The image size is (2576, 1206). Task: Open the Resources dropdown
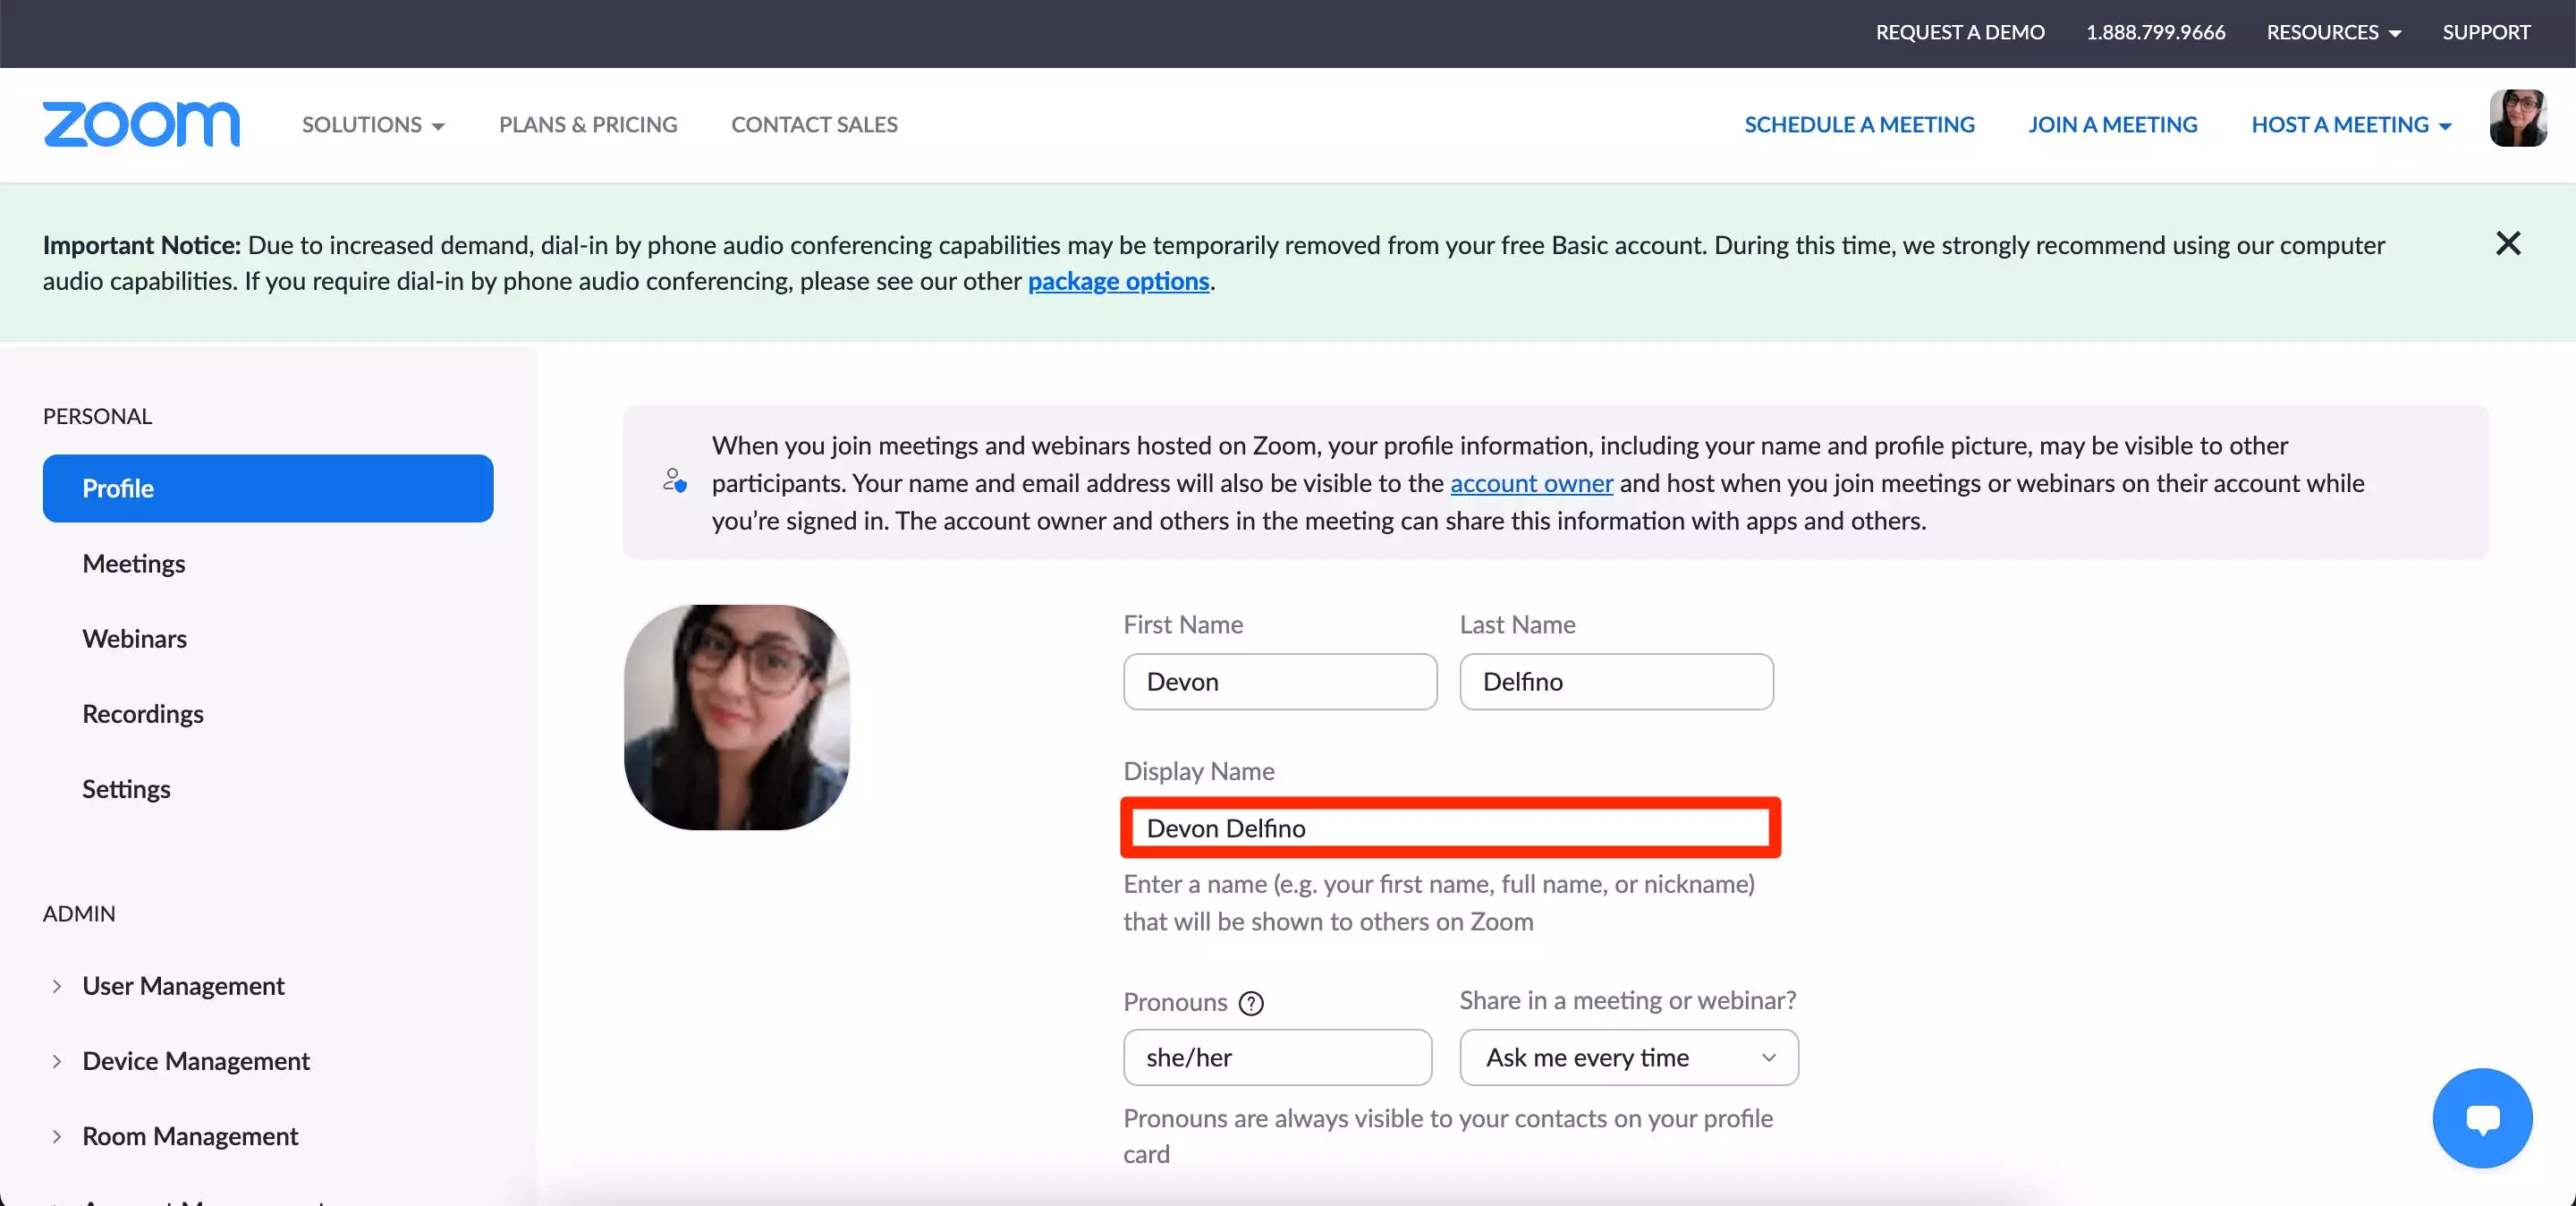(2333, 32)
